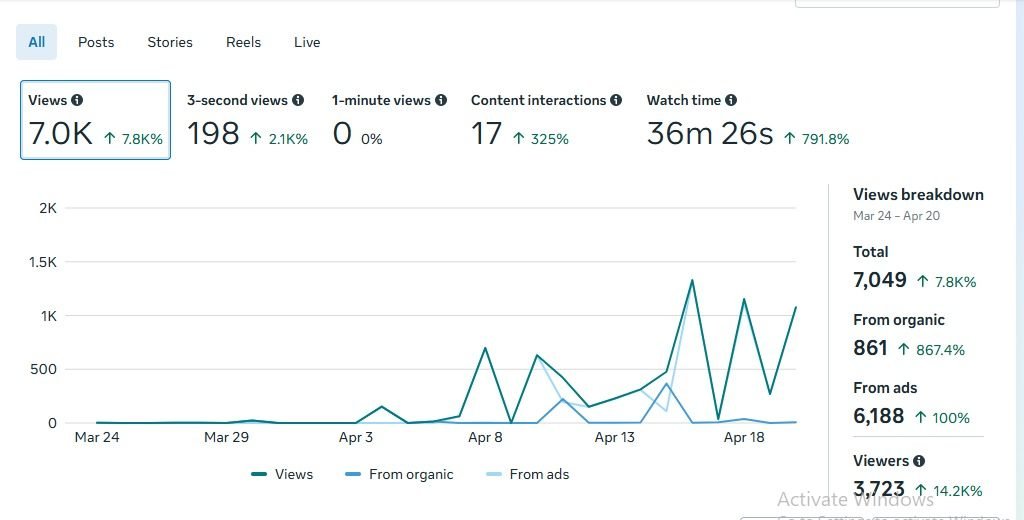Click the Mar 24 axis label
This screenshot has width=1024, height=520.
tap(97, 437)
